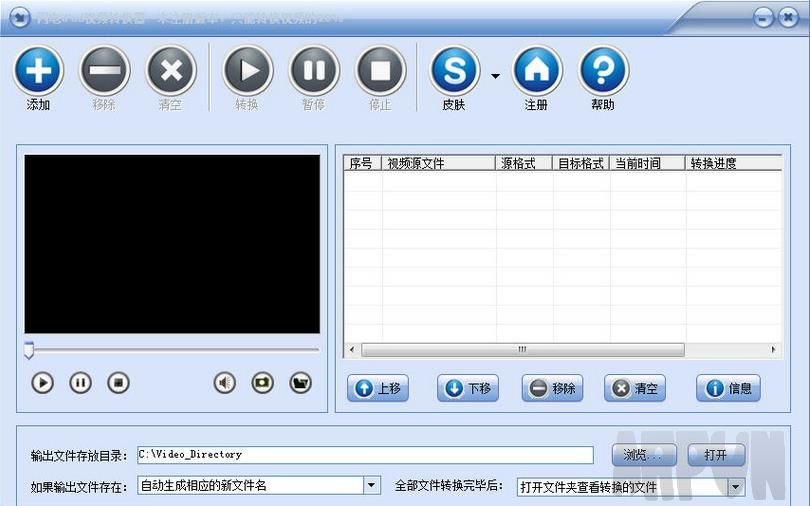Click the title bar app menu icon
Viewport: 810px width, 506px height.
pyautogui.click(x=20, y=18)
